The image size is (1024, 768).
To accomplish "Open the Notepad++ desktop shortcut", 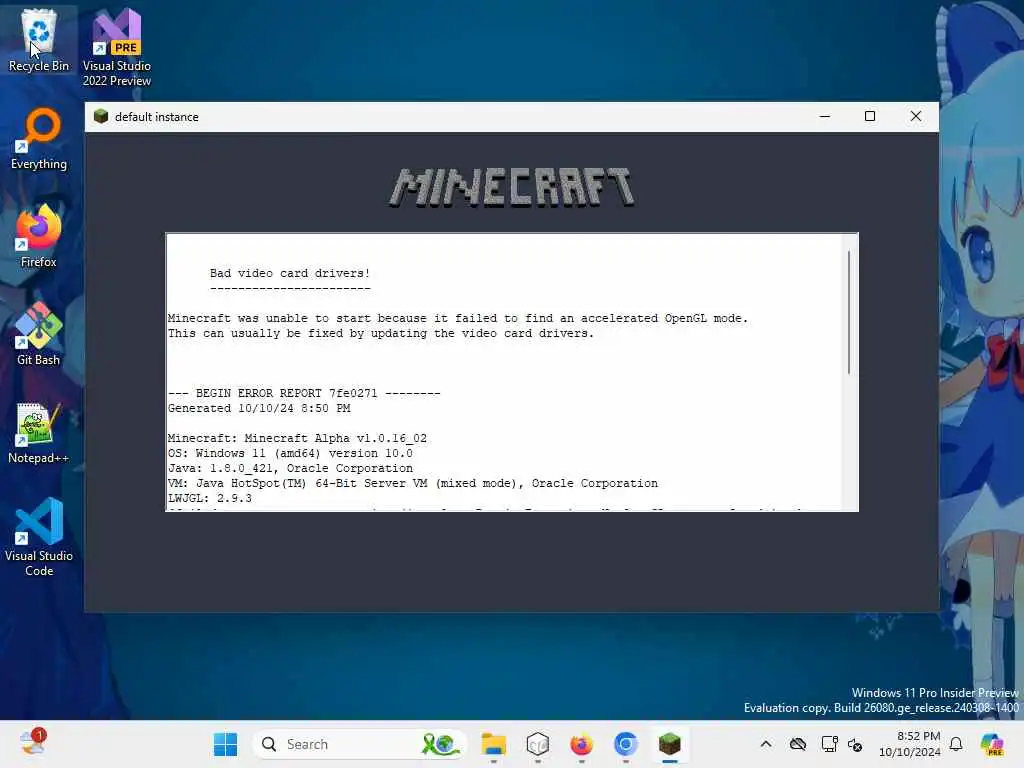I will 39,433.
